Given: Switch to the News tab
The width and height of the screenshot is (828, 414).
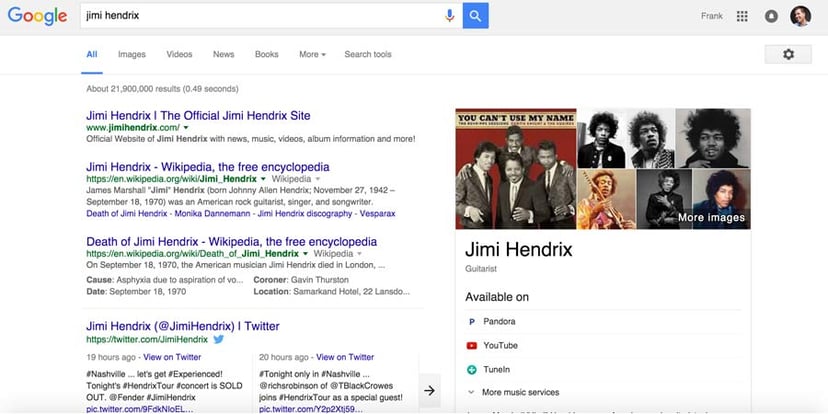Looking at the screenshot, I should [223, 54].
